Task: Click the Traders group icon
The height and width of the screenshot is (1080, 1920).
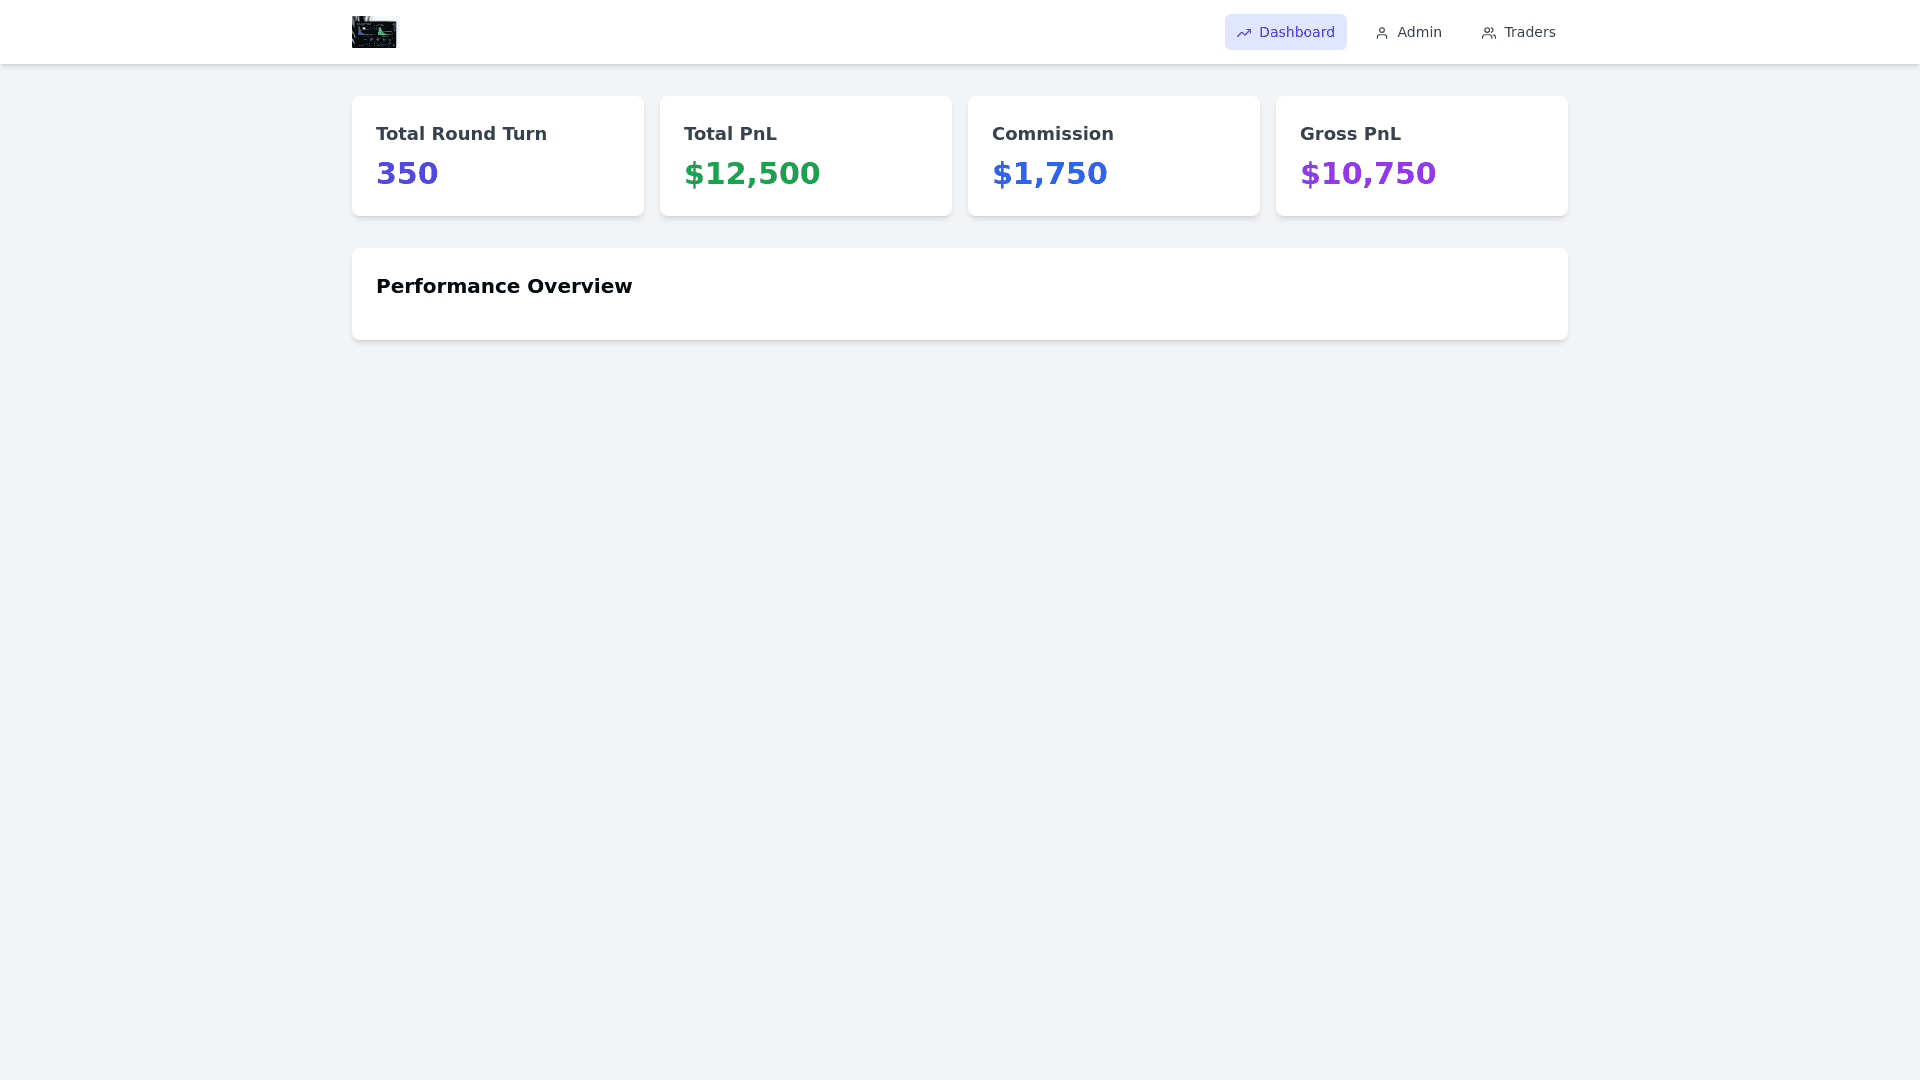Action: coord(1489,33)
